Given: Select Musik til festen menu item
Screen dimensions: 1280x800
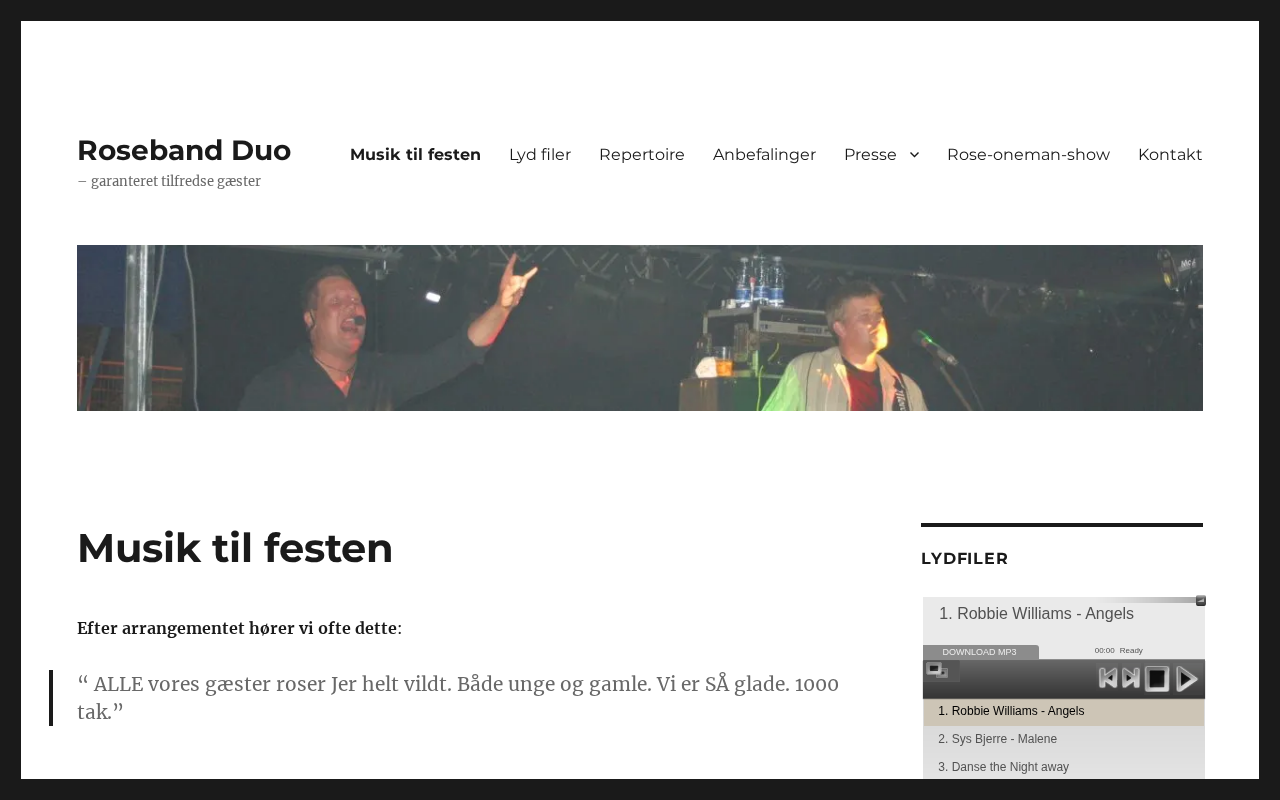Looking at the screenshot, I should (x=415, y=154).
